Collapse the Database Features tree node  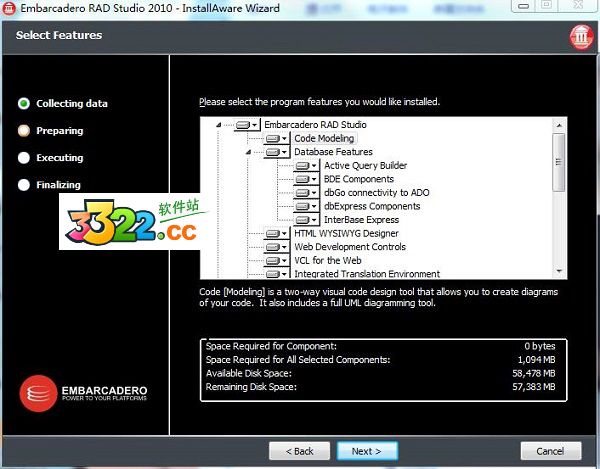click(248, 152)
